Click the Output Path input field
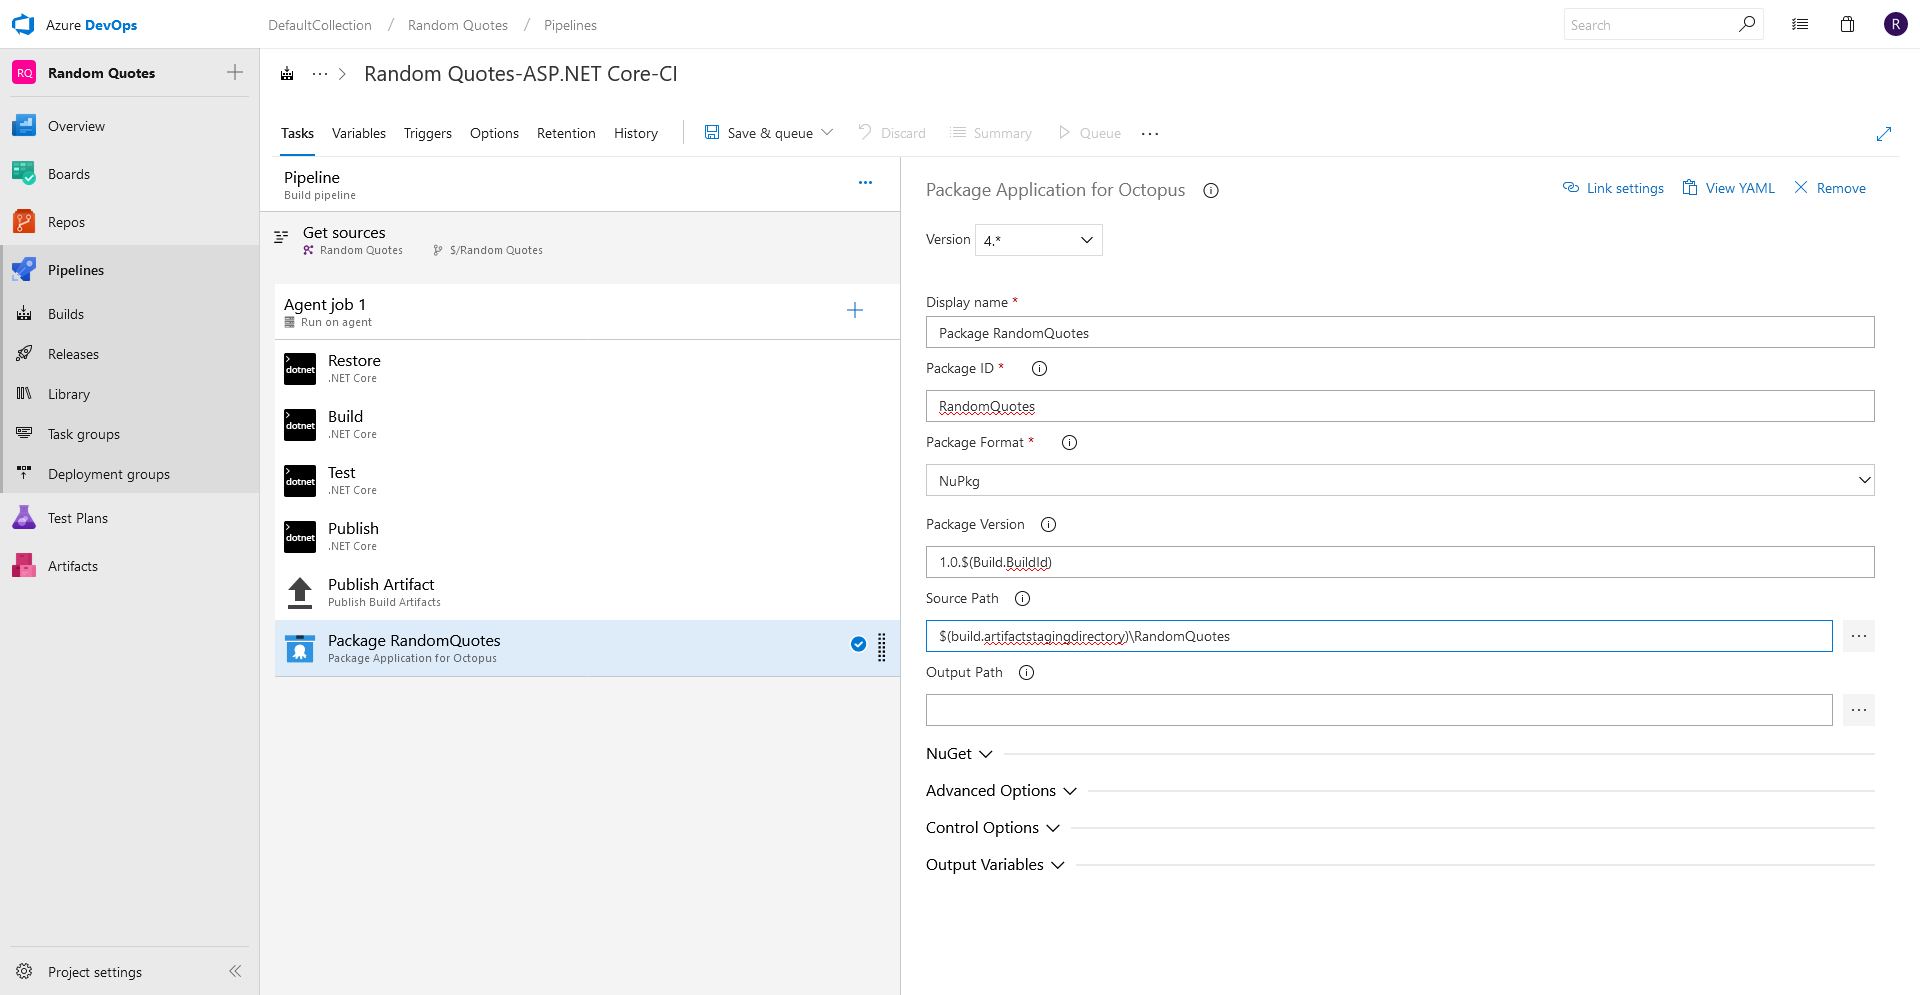The height and width of the screenshot is (995, 1920). [1379, 710]
